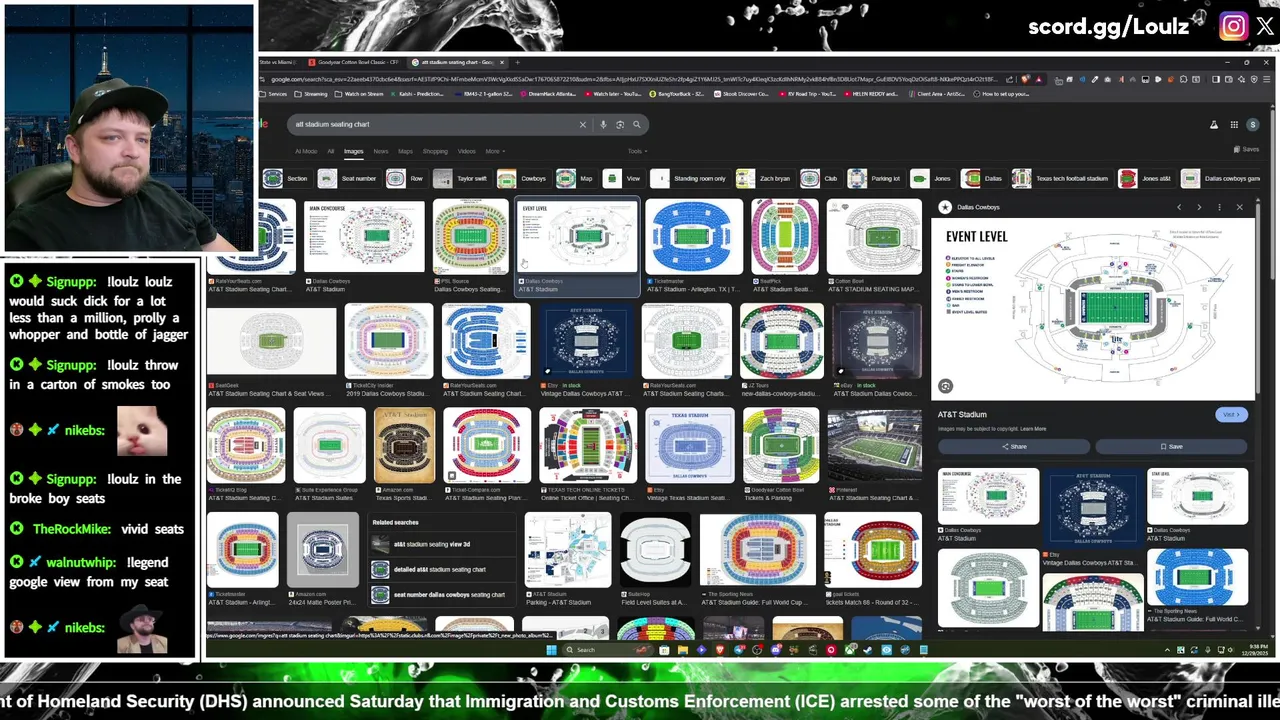Expand the More search categories dropdown

coord(495,151)
